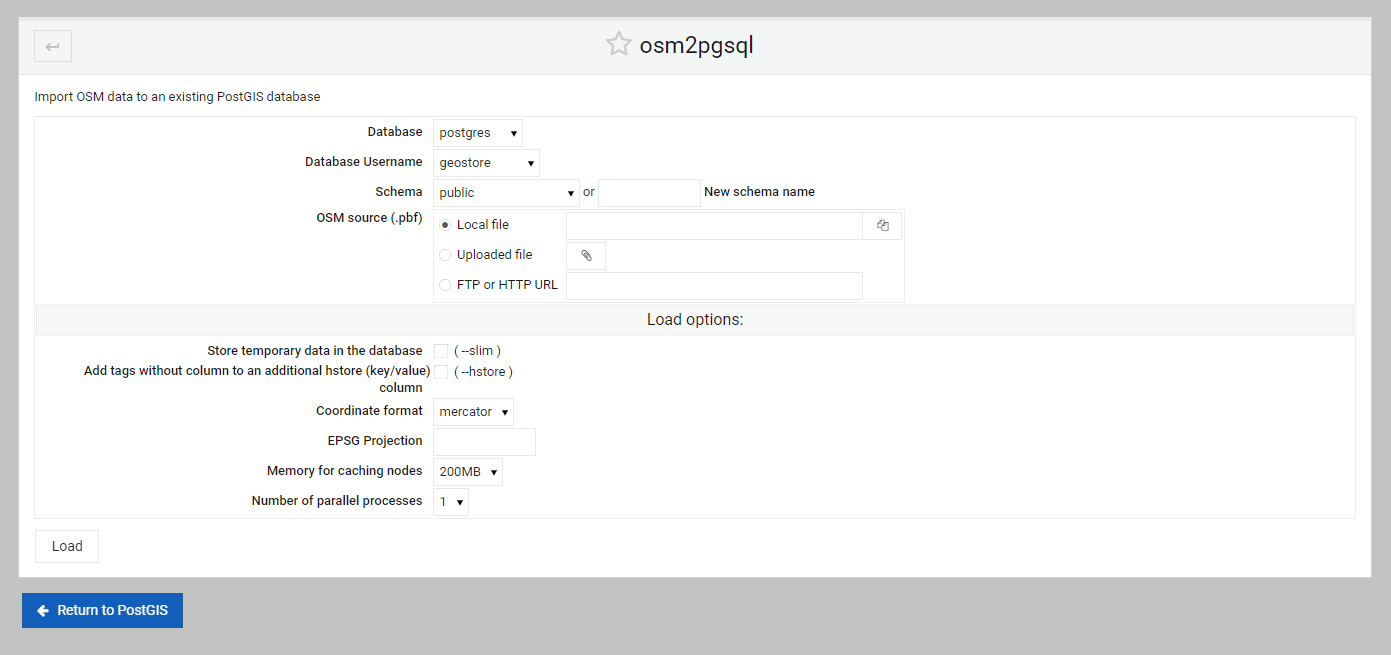Open the Memory for caching nodes dropdown

(468, 472)
